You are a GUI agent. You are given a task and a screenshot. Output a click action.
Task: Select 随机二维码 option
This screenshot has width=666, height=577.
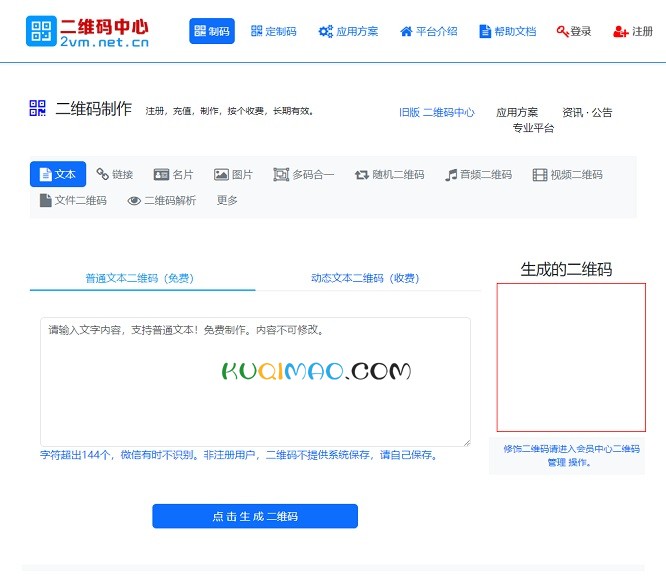tap(389, 174)
